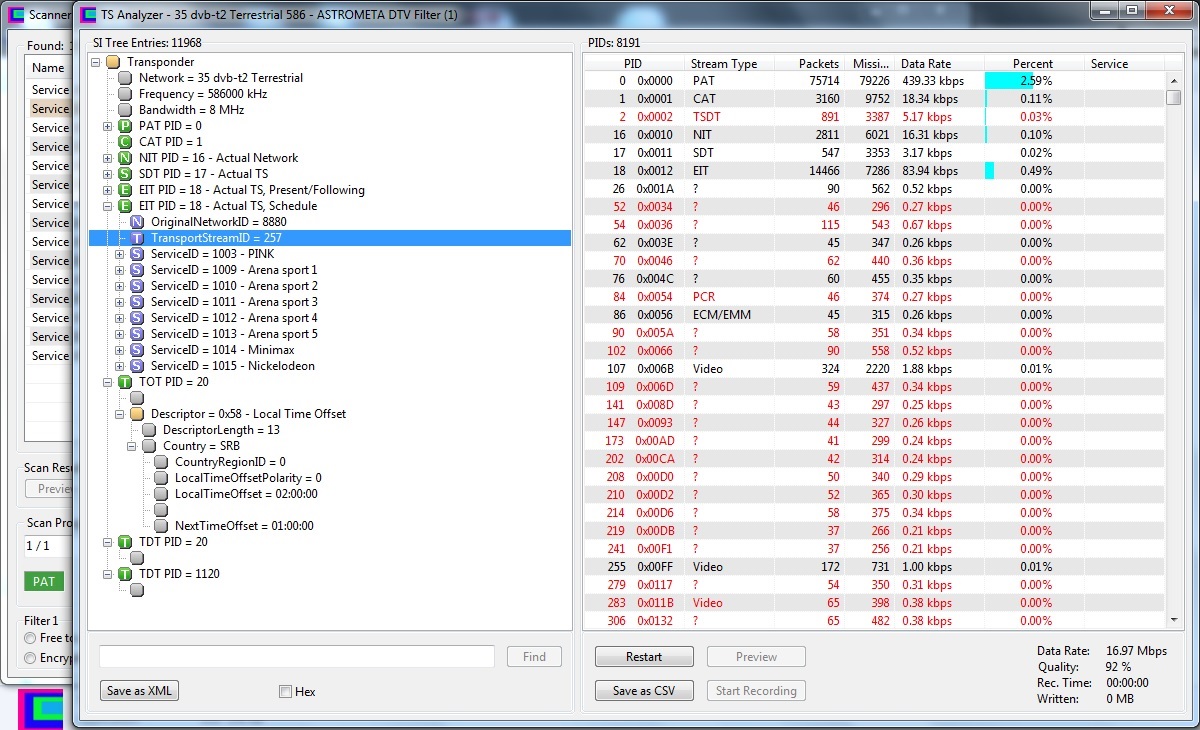Toggle the Hex checkbox

pos(285,691)
